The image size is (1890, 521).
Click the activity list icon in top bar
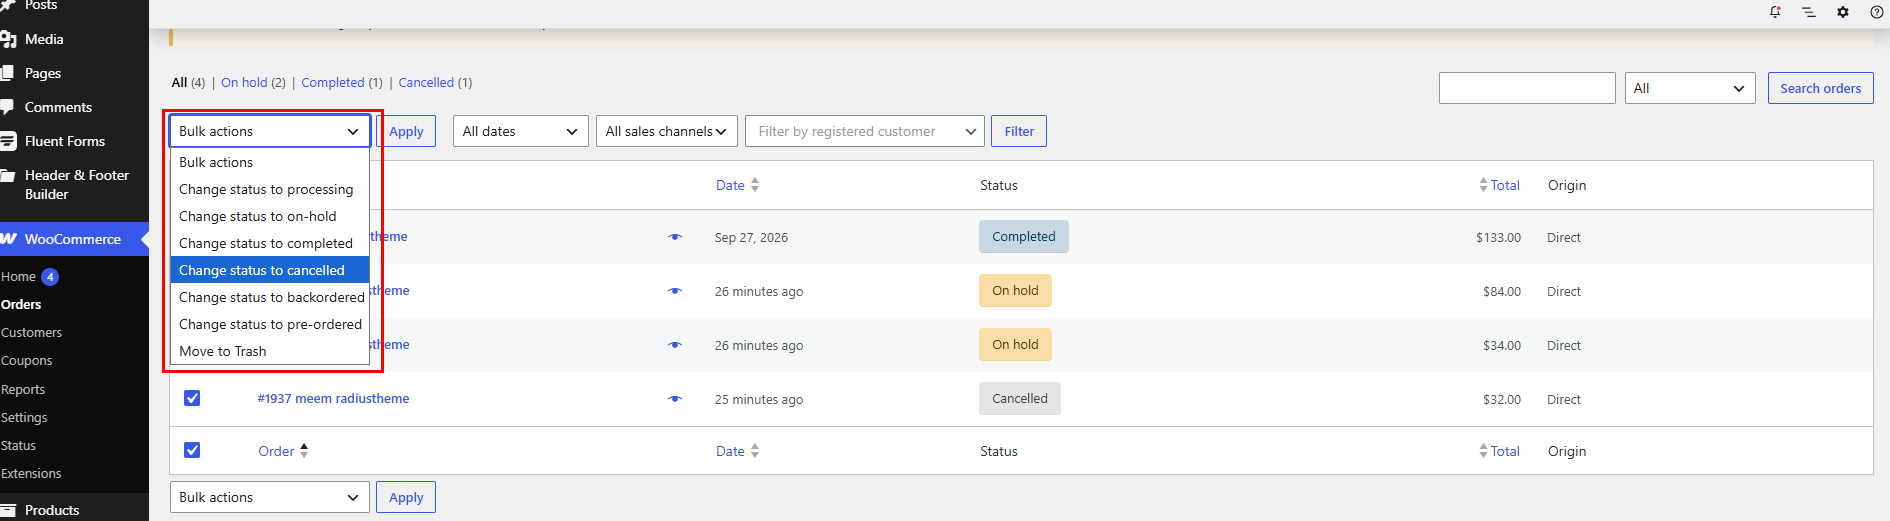tap(1809, 12)
